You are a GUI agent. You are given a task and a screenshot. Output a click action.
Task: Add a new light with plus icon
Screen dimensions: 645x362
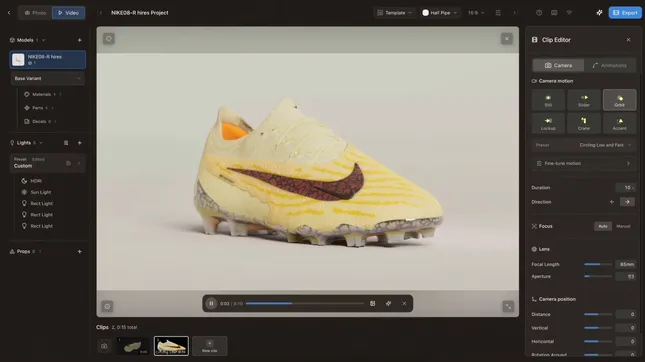[79, 143]
